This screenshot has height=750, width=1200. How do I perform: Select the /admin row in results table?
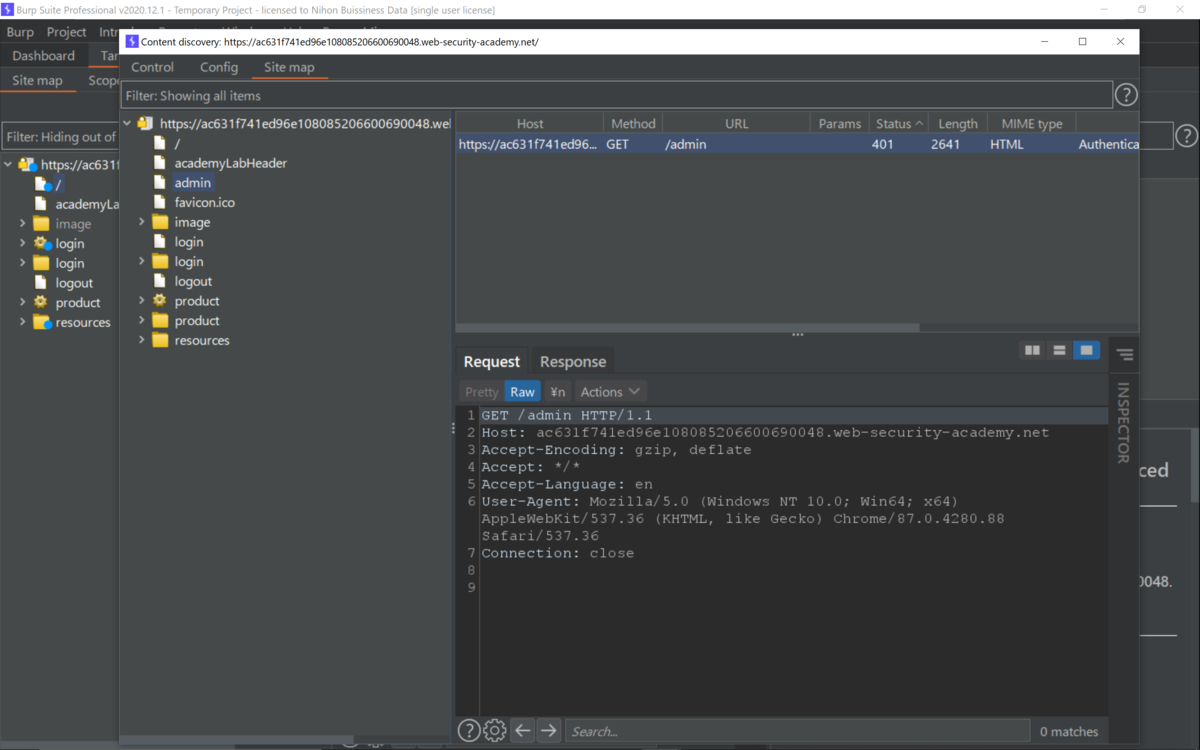pyautogui.click(x=797, y=144)
